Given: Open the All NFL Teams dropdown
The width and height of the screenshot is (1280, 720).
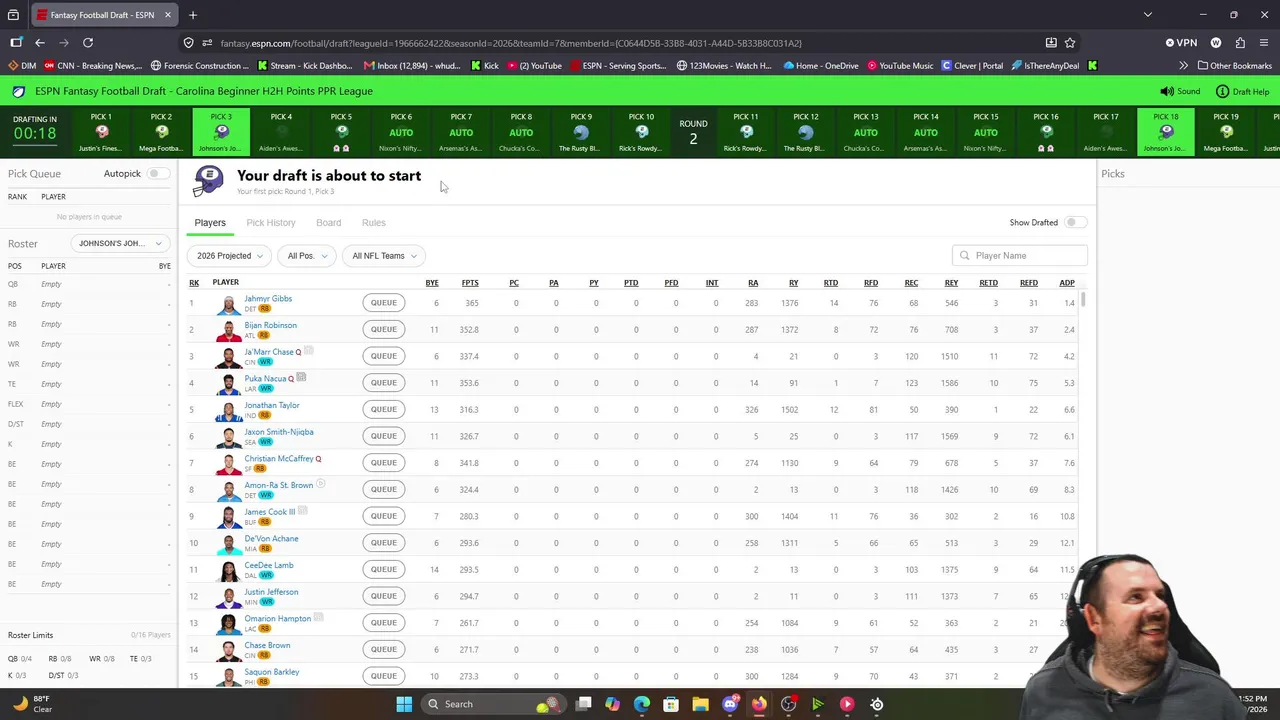Looking at the screenshot, I should (384, 256).
